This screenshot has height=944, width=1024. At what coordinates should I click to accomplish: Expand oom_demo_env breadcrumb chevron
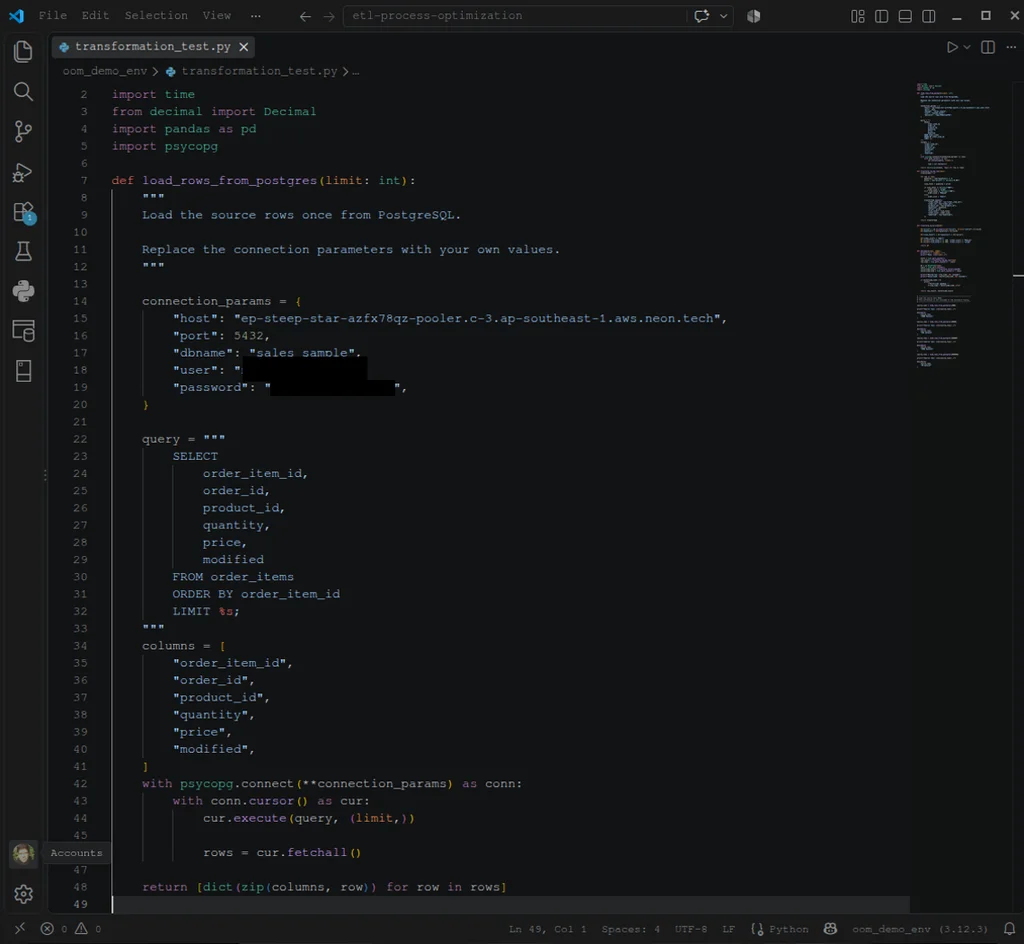pos(155,71)
